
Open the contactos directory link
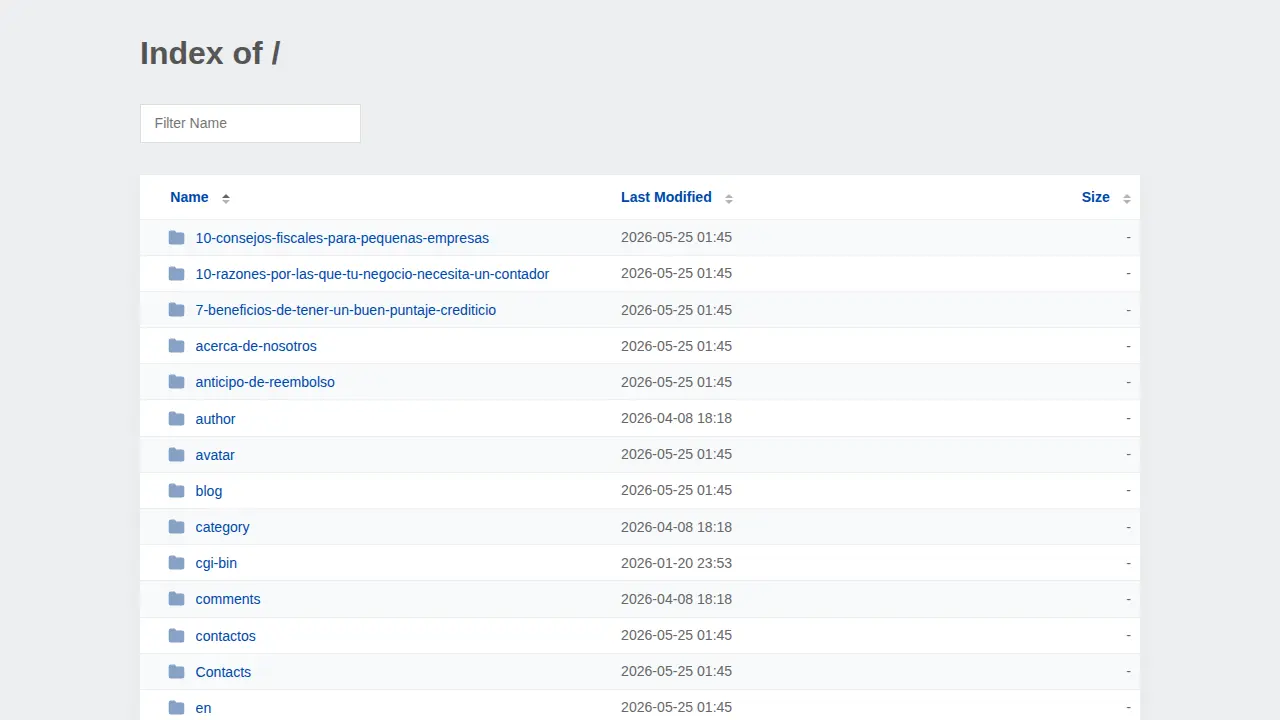coord(226,636)
